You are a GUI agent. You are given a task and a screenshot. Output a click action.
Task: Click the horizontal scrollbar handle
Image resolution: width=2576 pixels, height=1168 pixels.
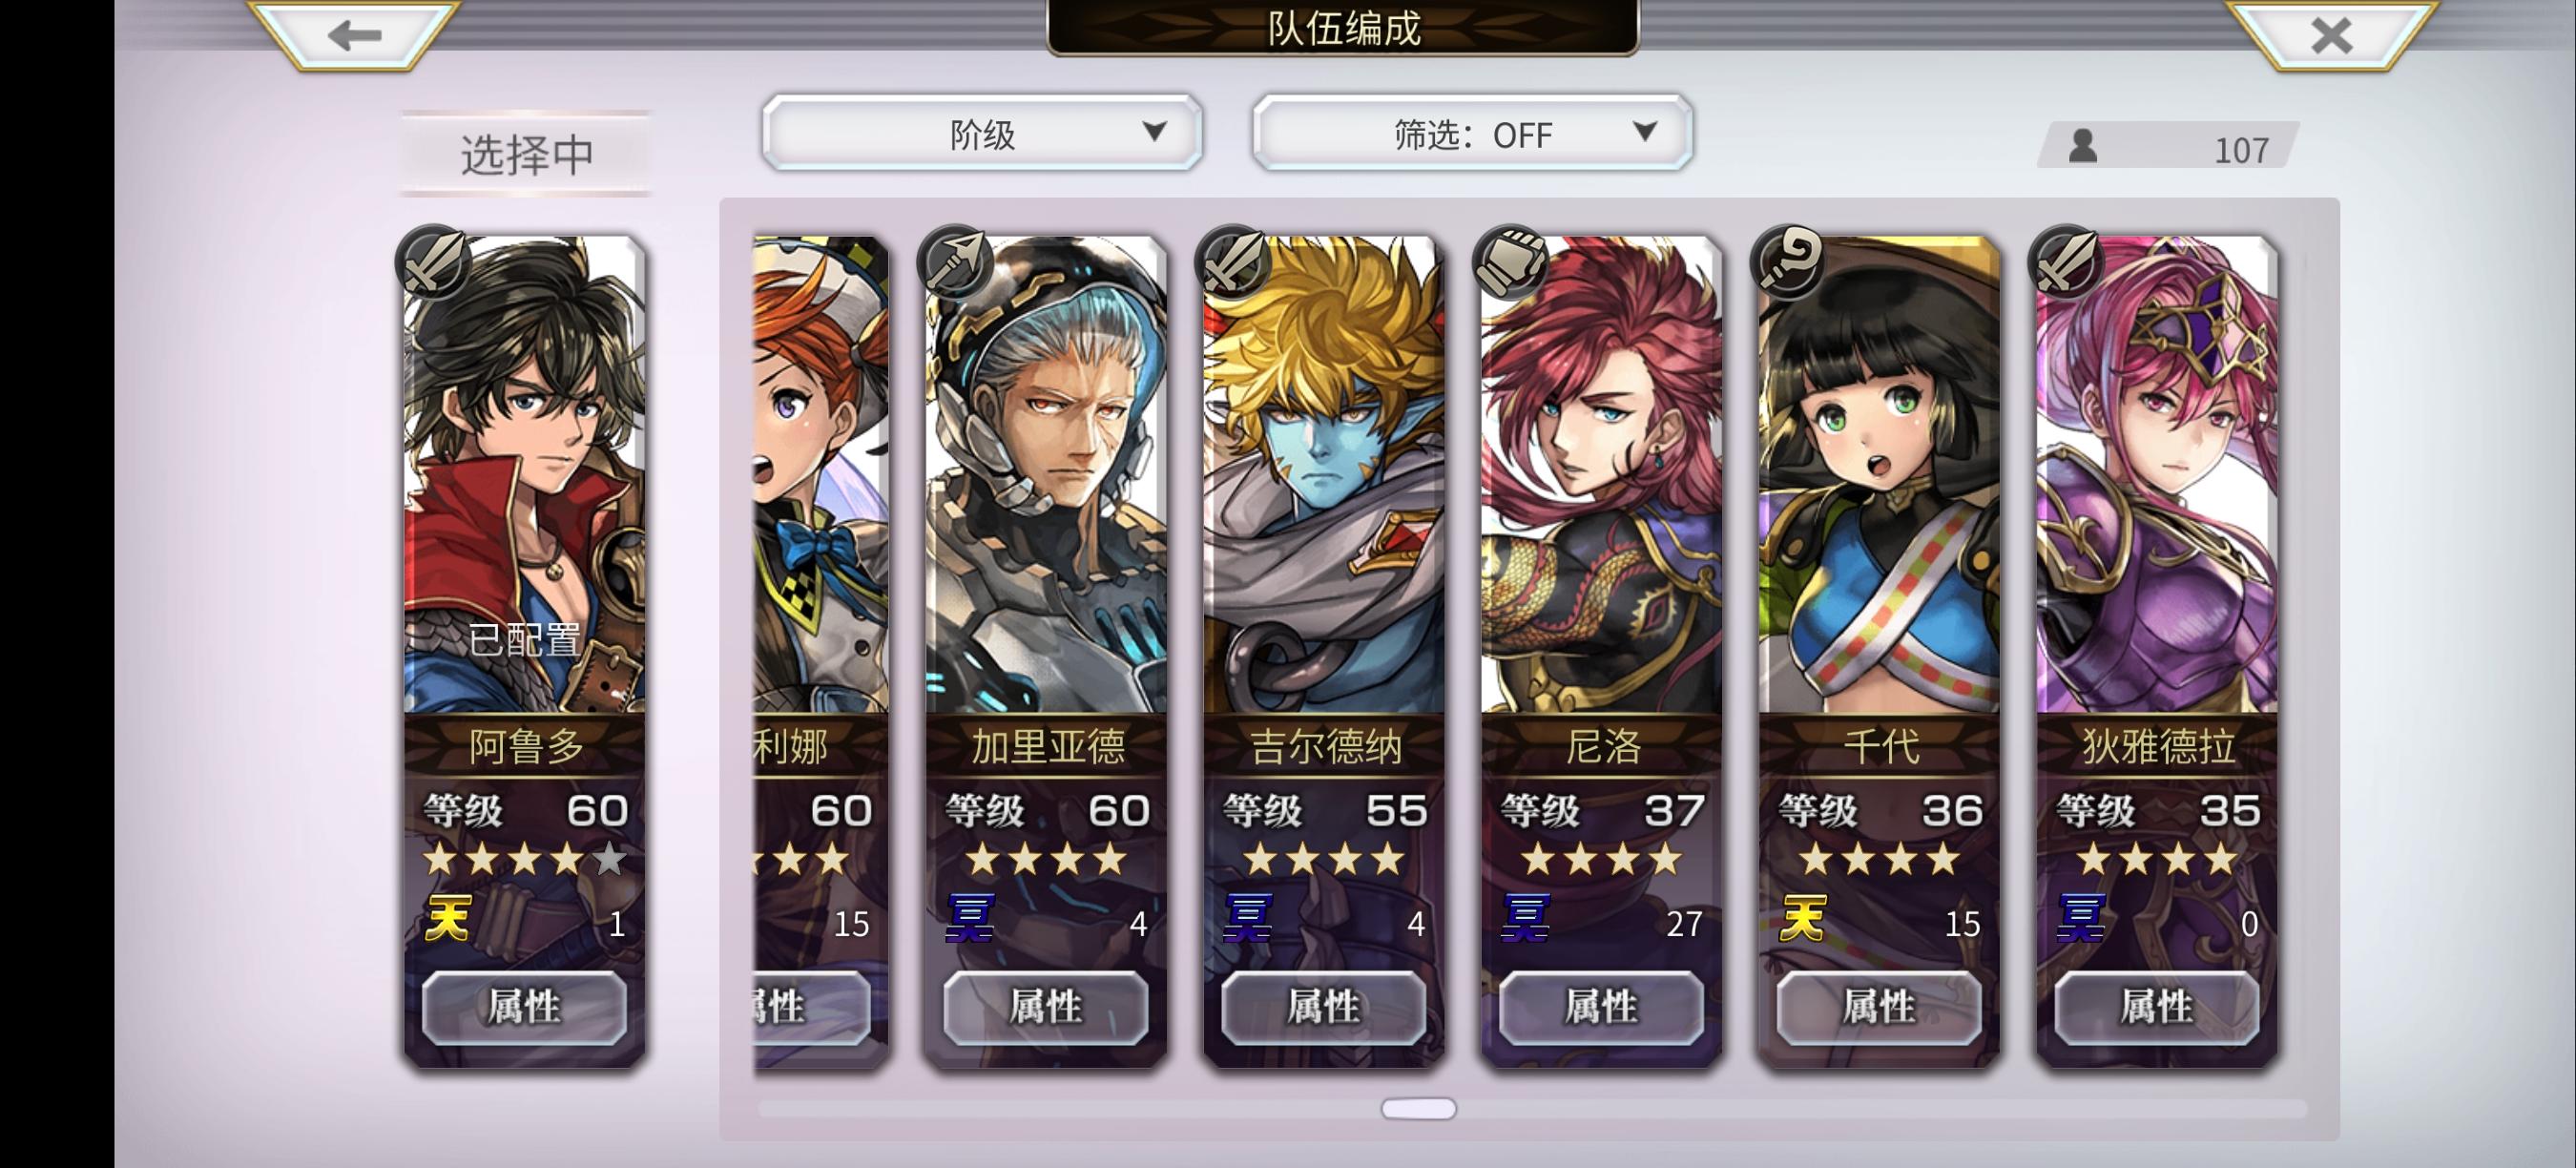coord(1419,1108)
